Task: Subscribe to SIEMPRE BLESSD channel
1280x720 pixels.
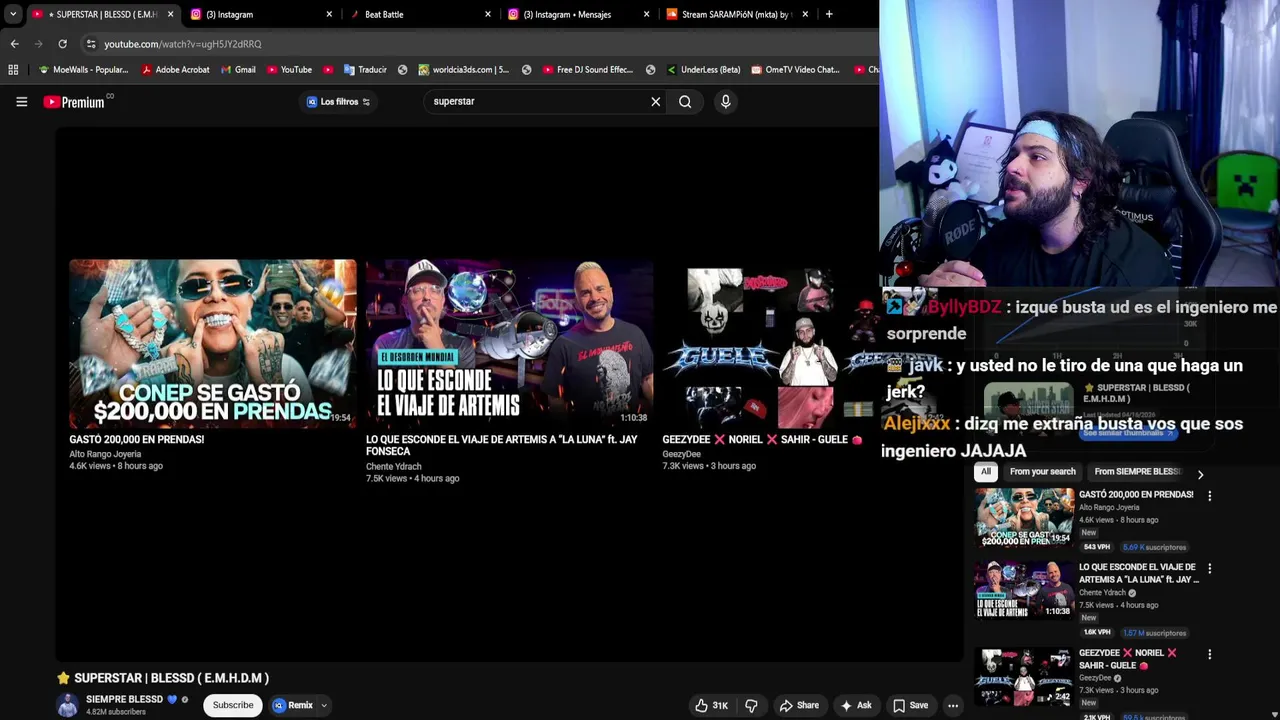Action: pyautogui.click(x=233, y=705)
